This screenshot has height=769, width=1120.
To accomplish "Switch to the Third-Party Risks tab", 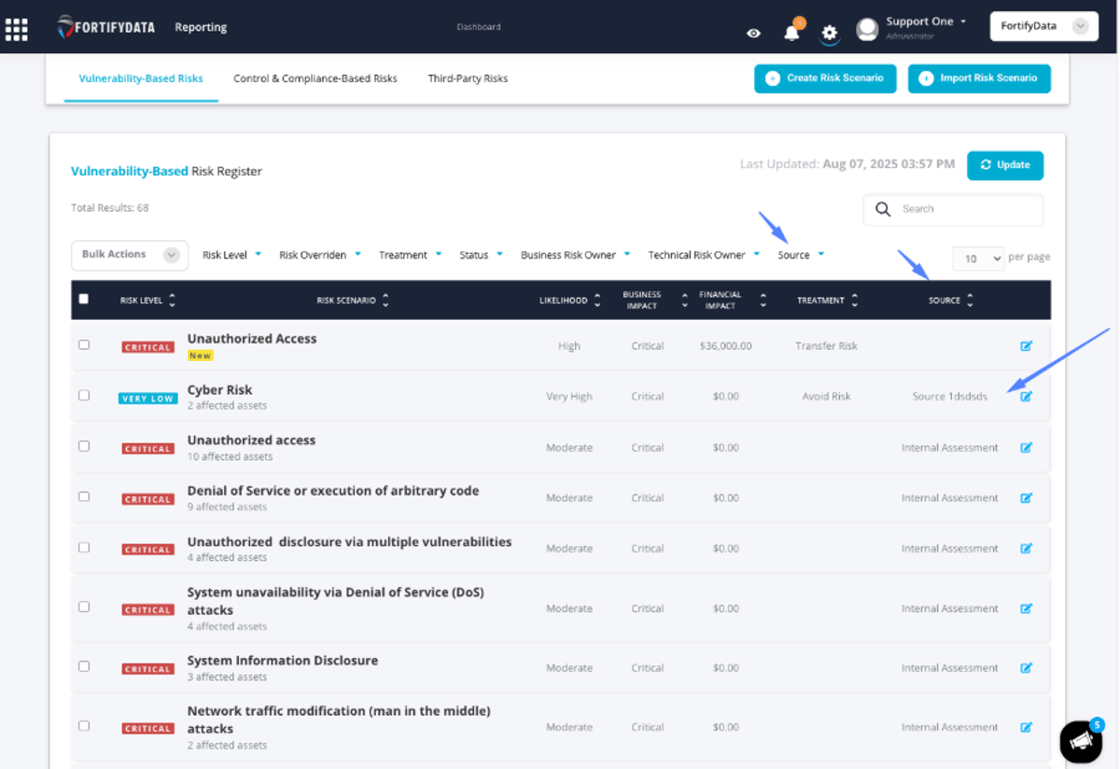I will 467,77.
